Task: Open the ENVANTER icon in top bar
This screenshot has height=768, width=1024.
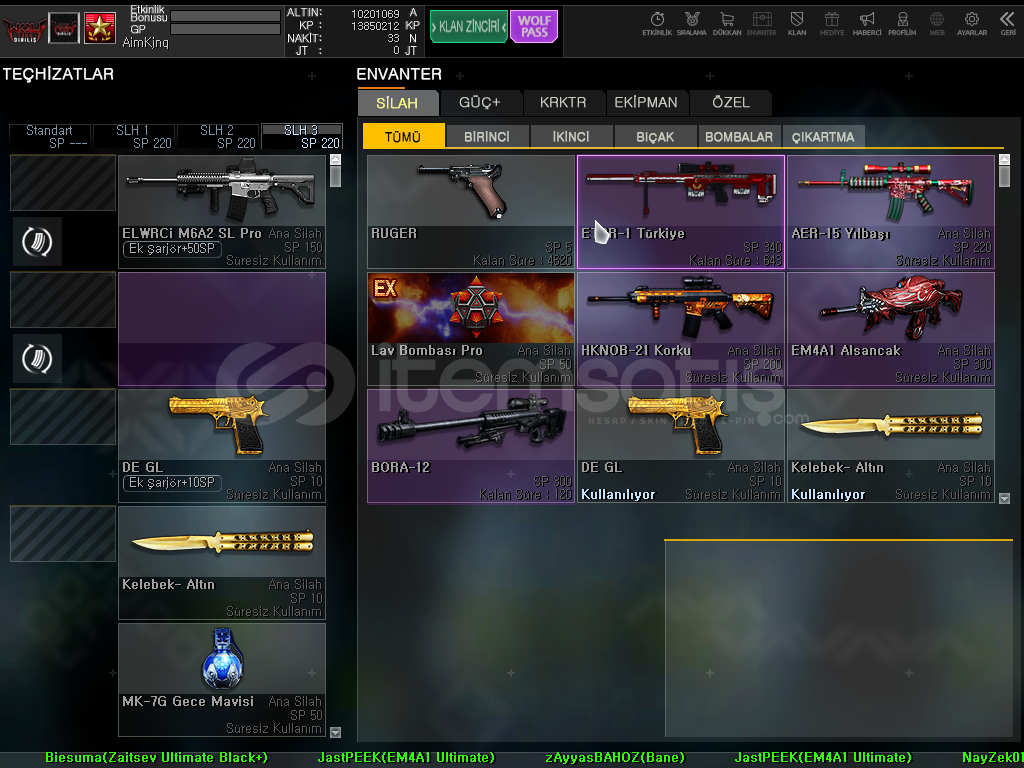Action: coord(761,24)
